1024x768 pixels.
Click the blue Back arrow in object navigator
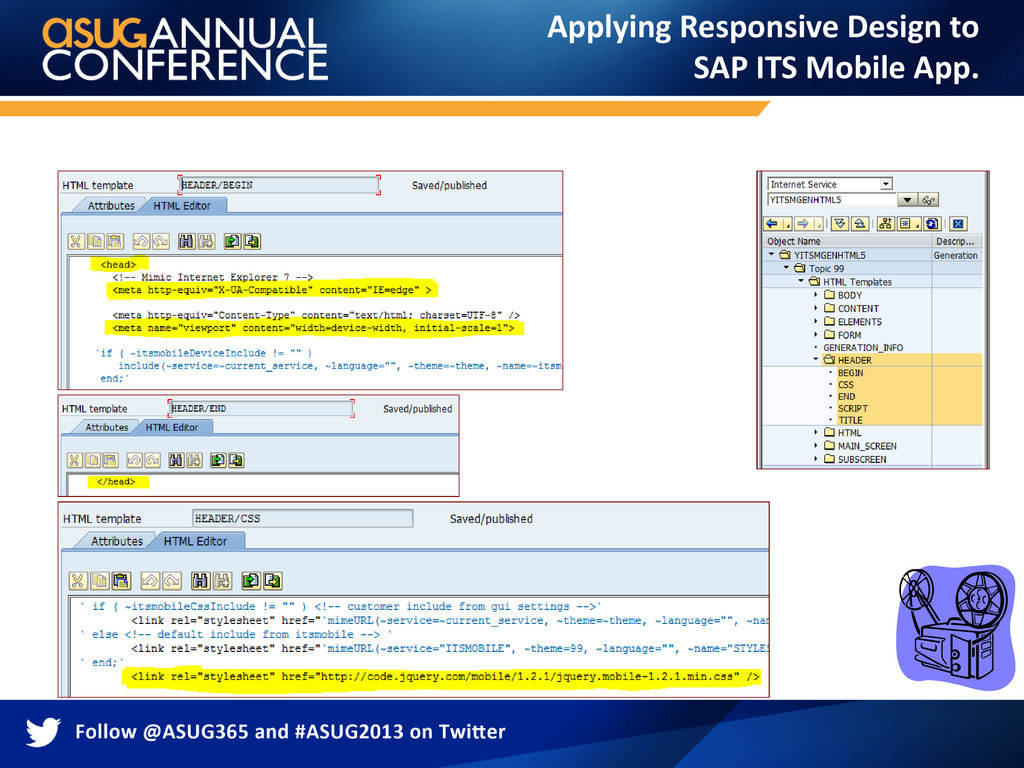(772, 224)
